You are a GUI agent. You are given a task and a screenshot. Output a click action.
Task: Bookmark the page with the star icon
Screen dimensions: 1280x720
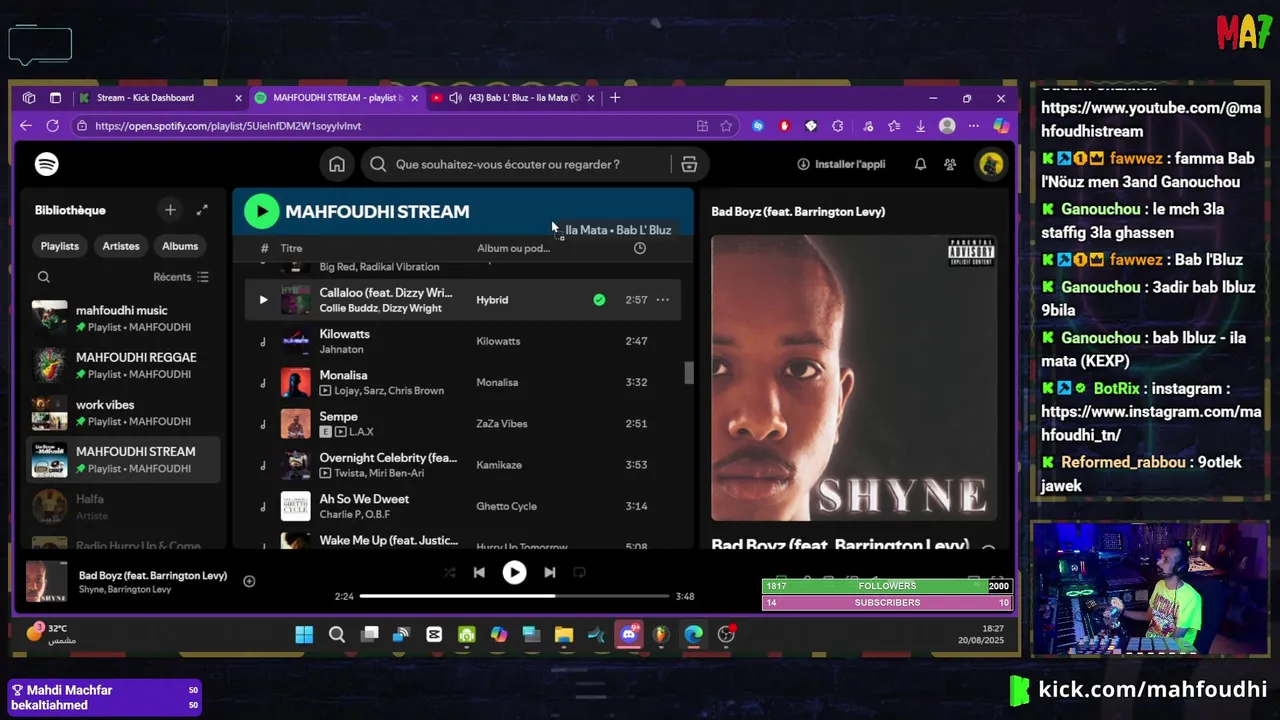pos(726,126)
